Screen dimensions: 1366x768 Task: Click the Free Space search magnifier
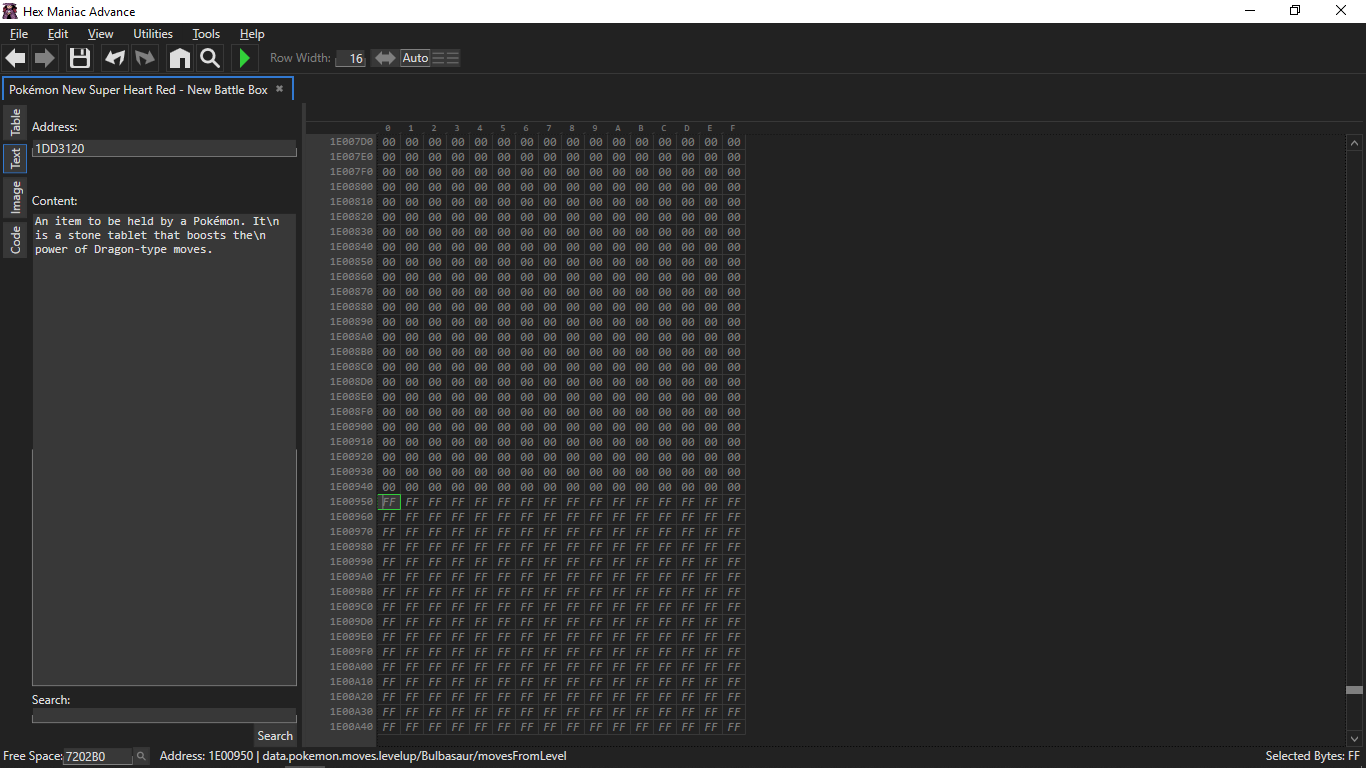coord(141,756)
